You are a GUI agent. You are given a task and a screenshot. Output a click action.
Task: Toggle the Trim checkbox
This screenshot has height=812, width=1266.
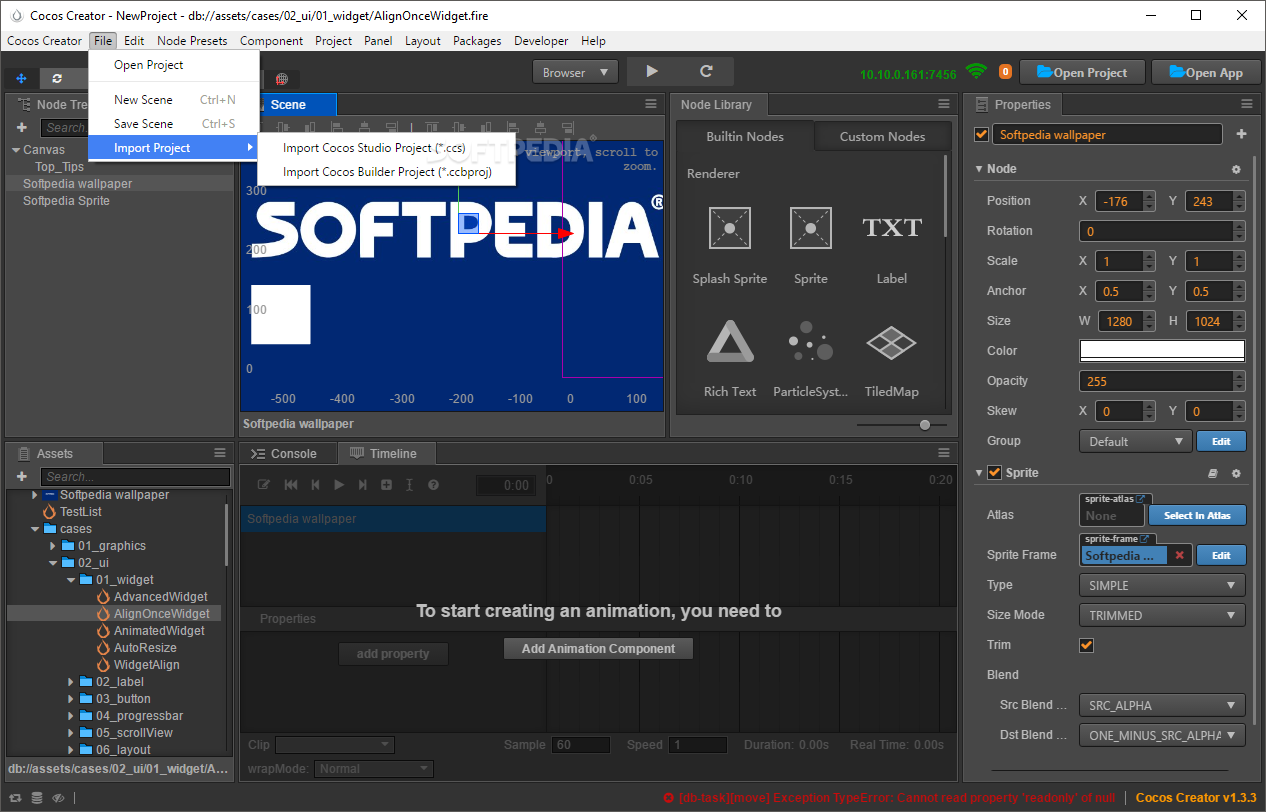(1087, 645)
